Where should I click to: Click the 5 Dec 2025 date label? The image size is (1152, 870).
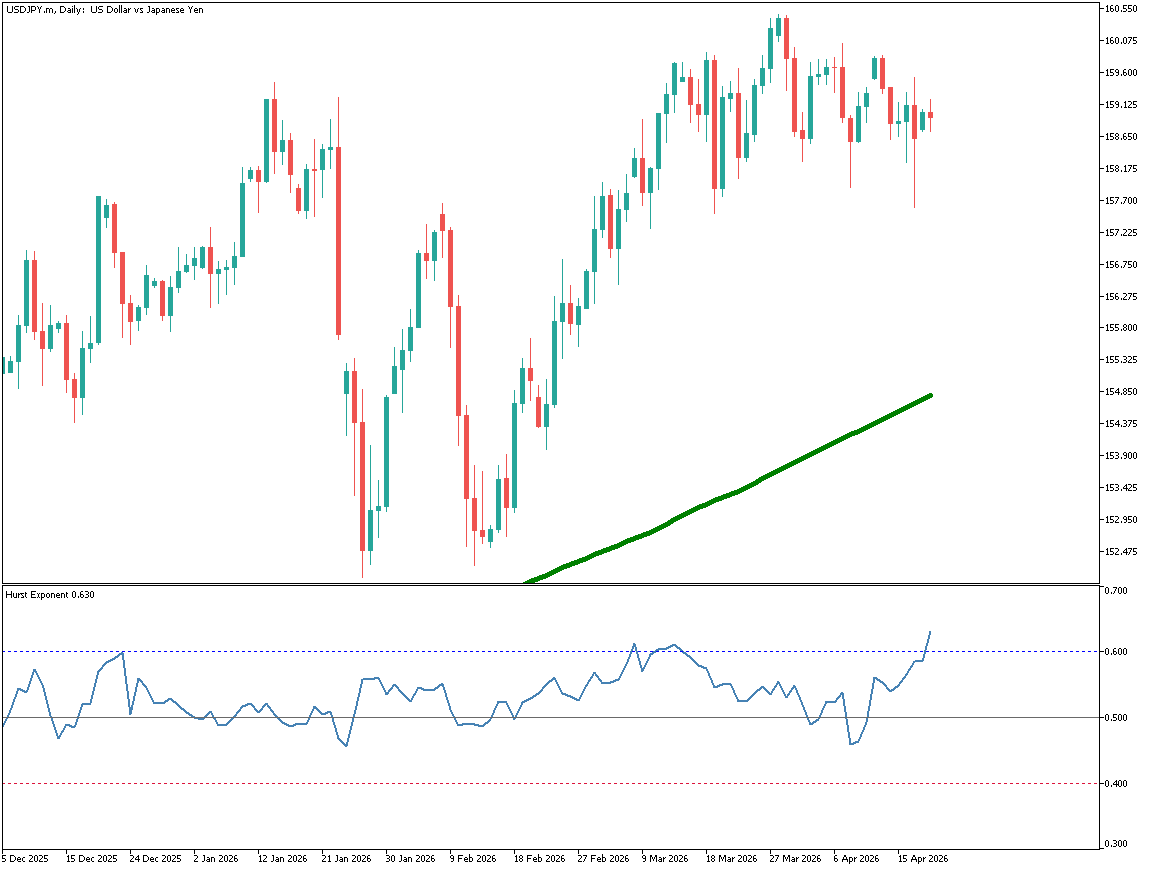[x=25, y=859]
